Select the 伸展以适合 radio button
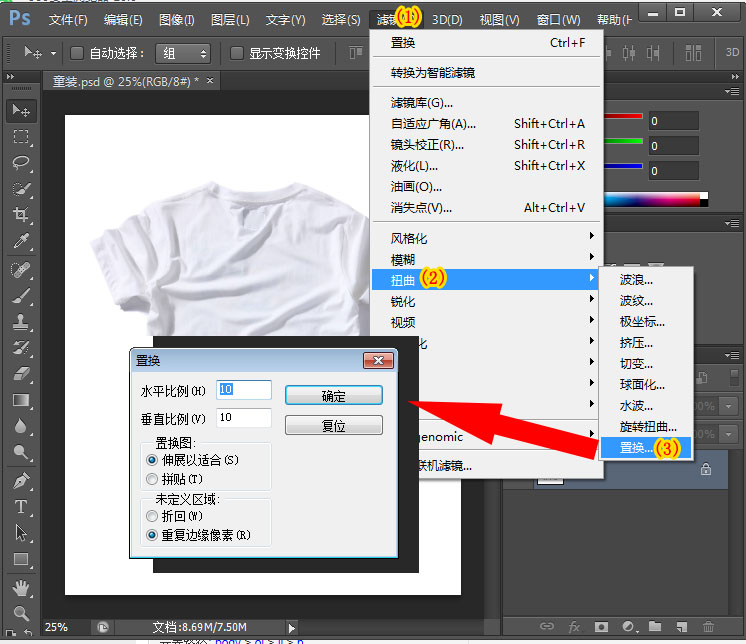The image size is (746, 644). point(152,460)
